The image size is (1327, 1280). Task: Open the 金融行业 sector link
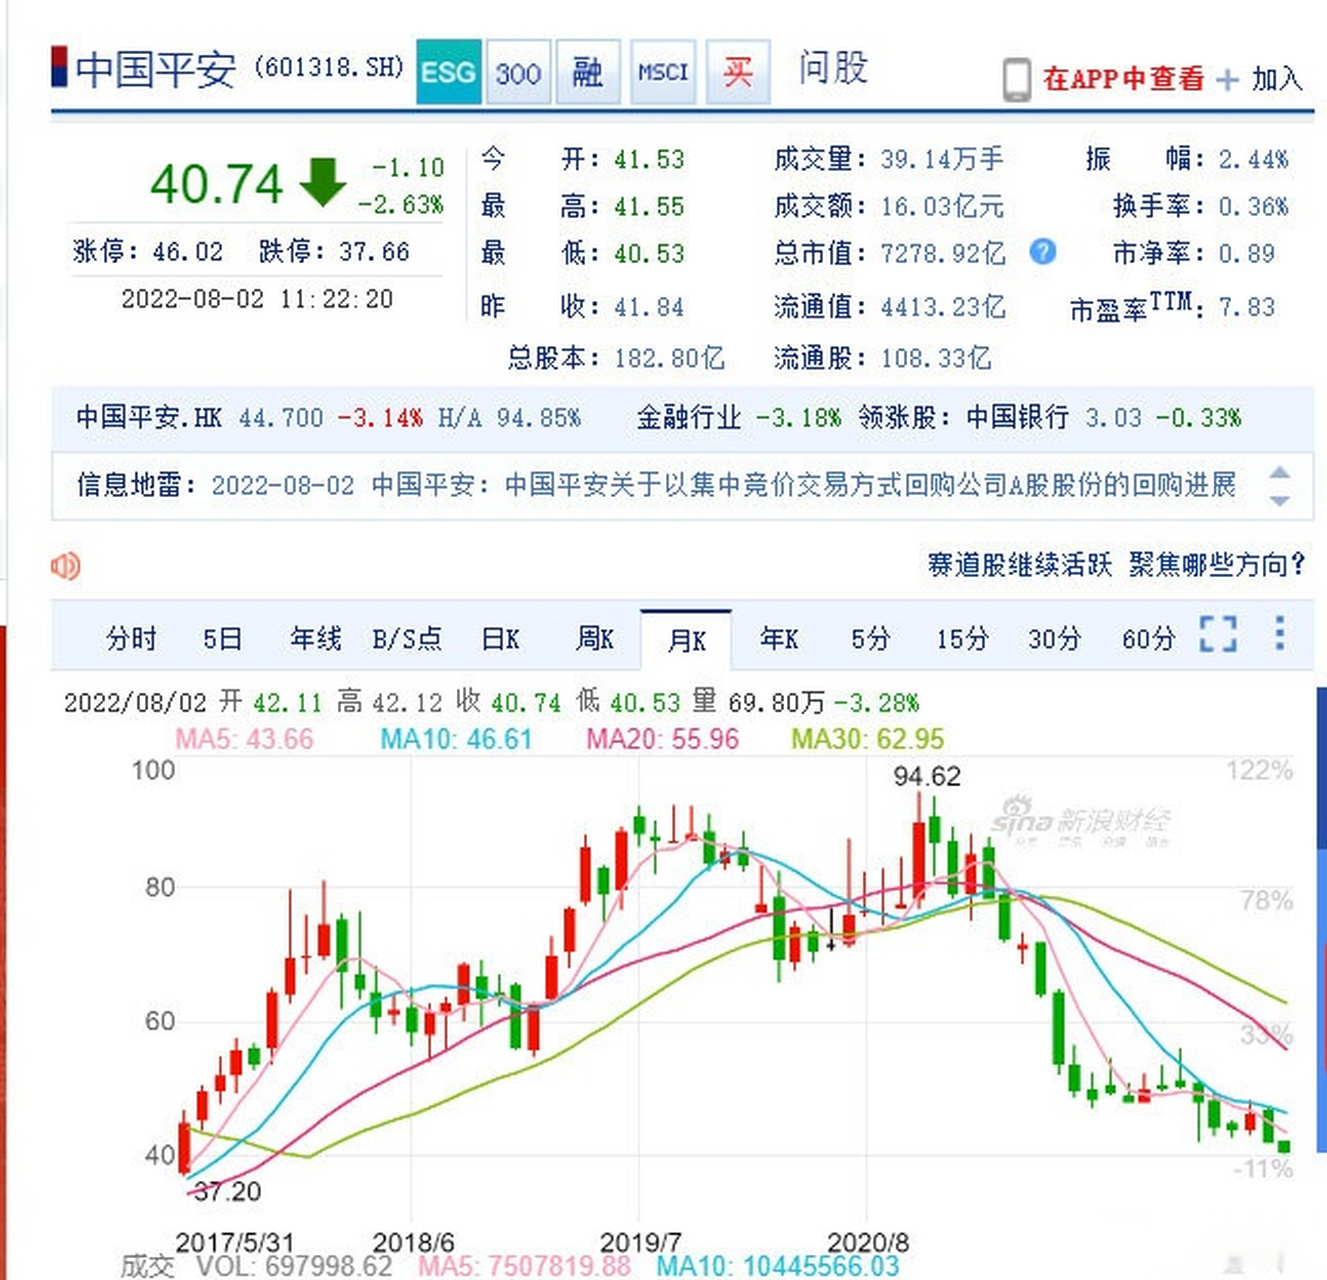[689, 417]
